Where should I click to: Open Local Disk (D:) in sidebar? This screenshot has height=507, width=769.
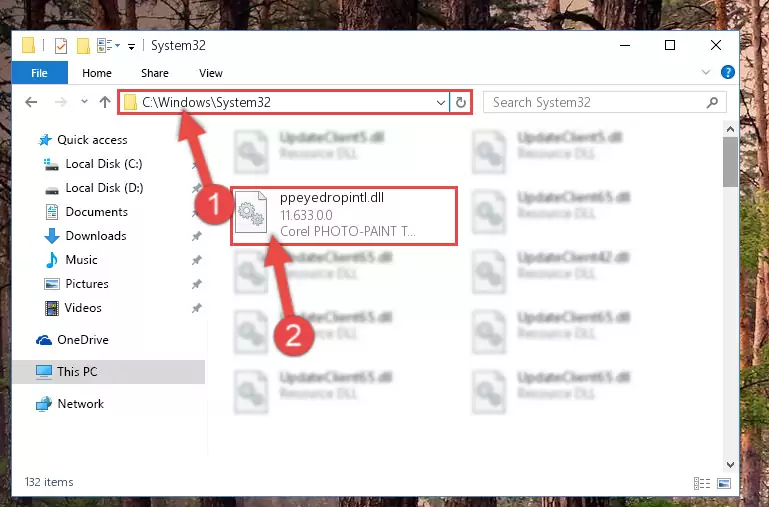[104, 188]
